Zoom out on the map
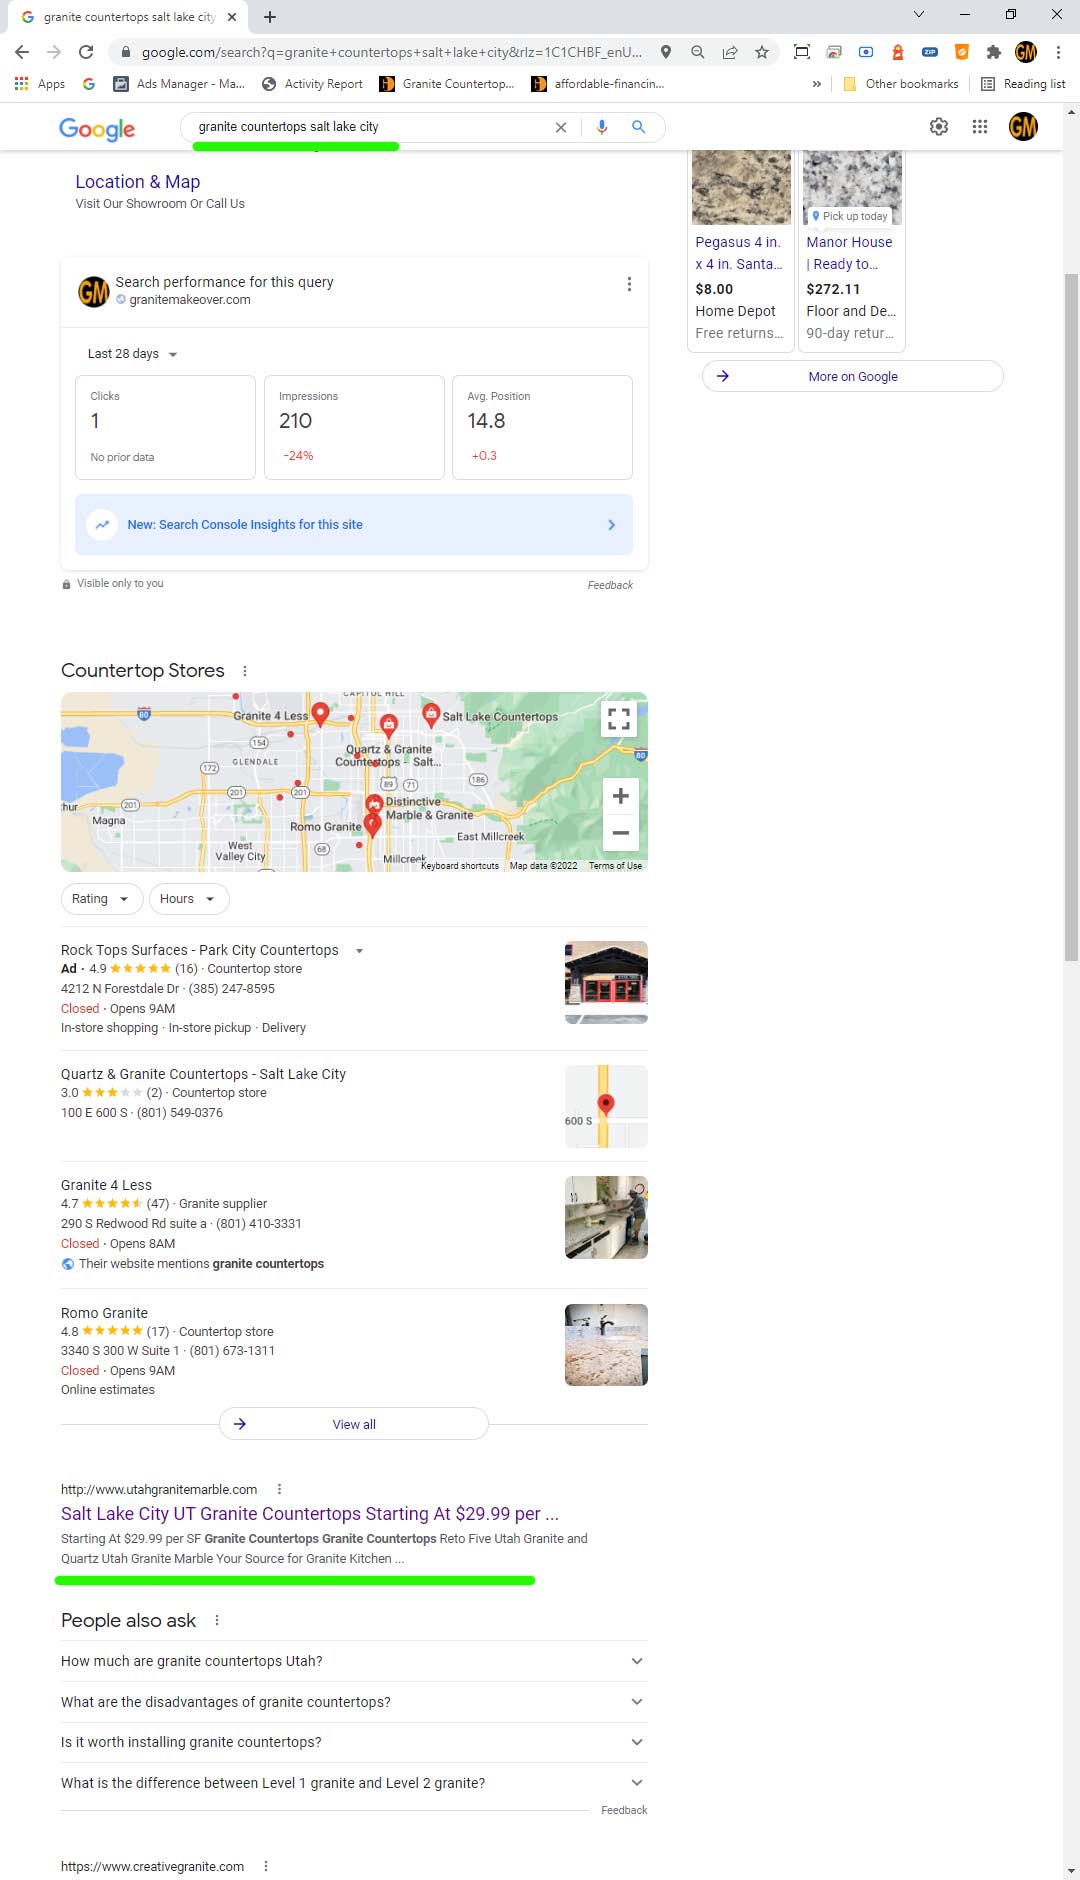 [621, 832]
